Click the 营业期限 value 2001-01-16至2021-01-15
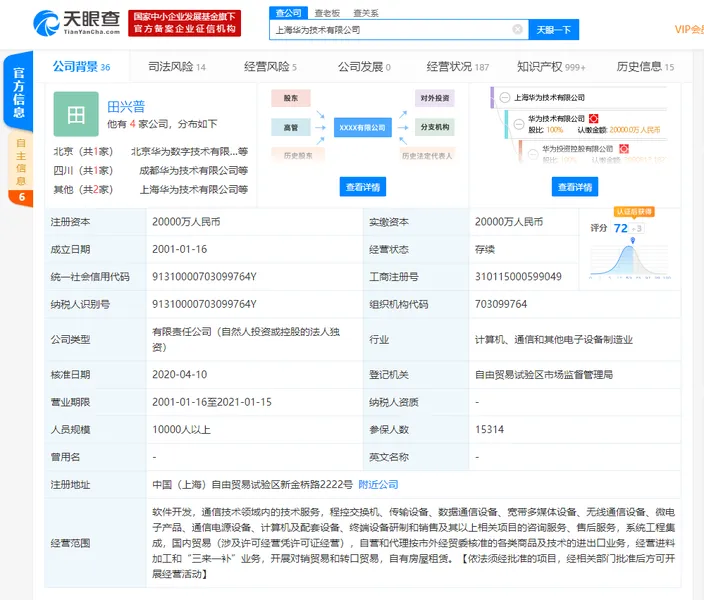Viewport: 704px width, 600px height. click(212, 402)
